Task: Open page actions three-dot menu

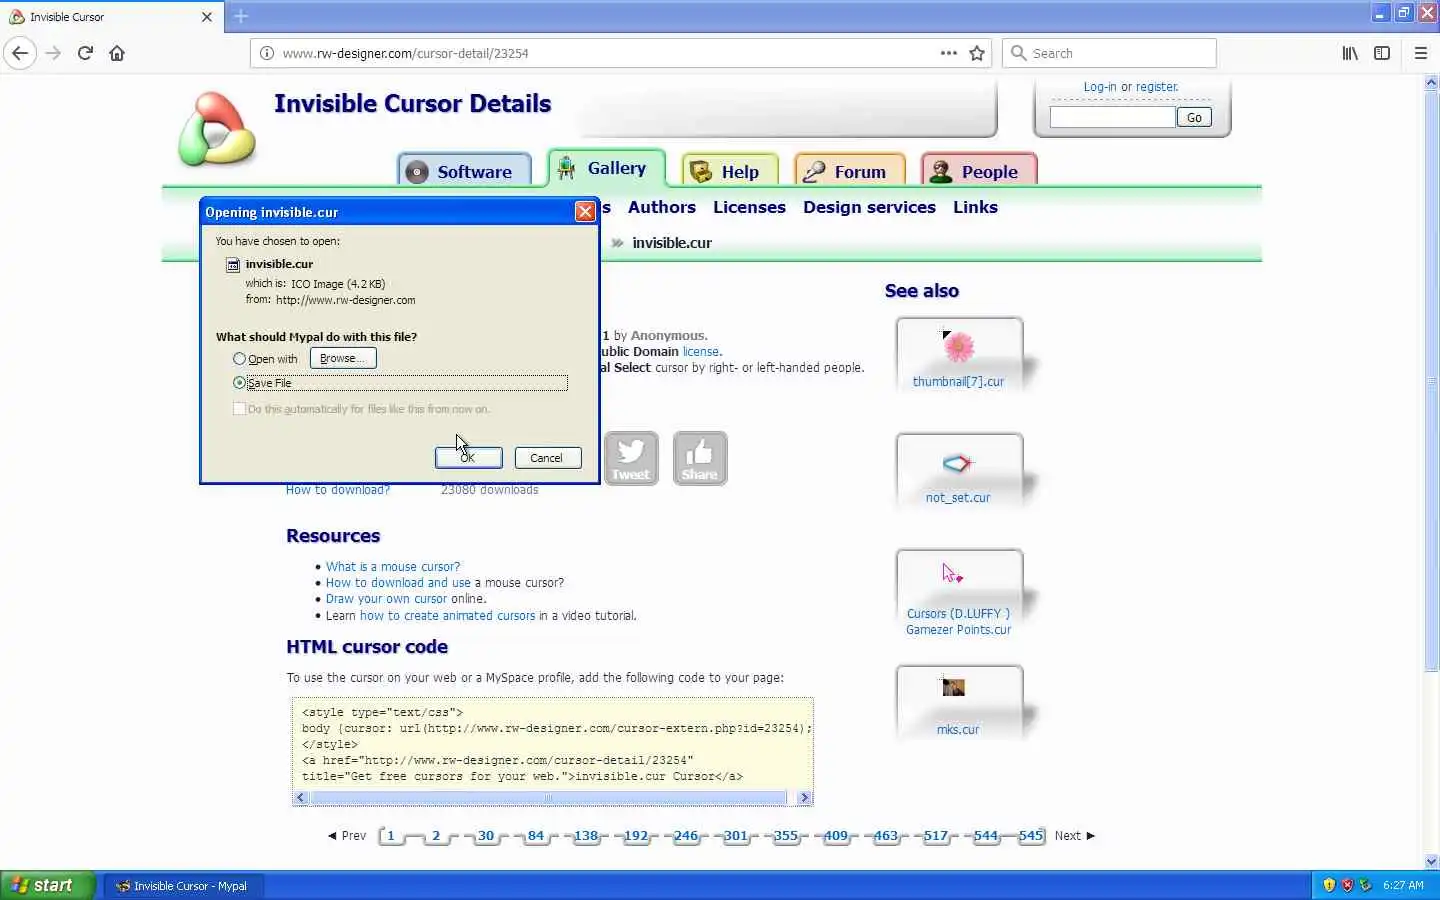Action: (949, 53)
